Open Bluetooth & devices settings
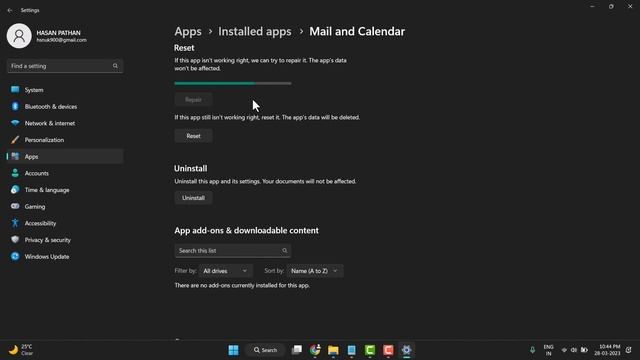The width and height of the screenshot is (640, 360). click(x=65, y=107)
